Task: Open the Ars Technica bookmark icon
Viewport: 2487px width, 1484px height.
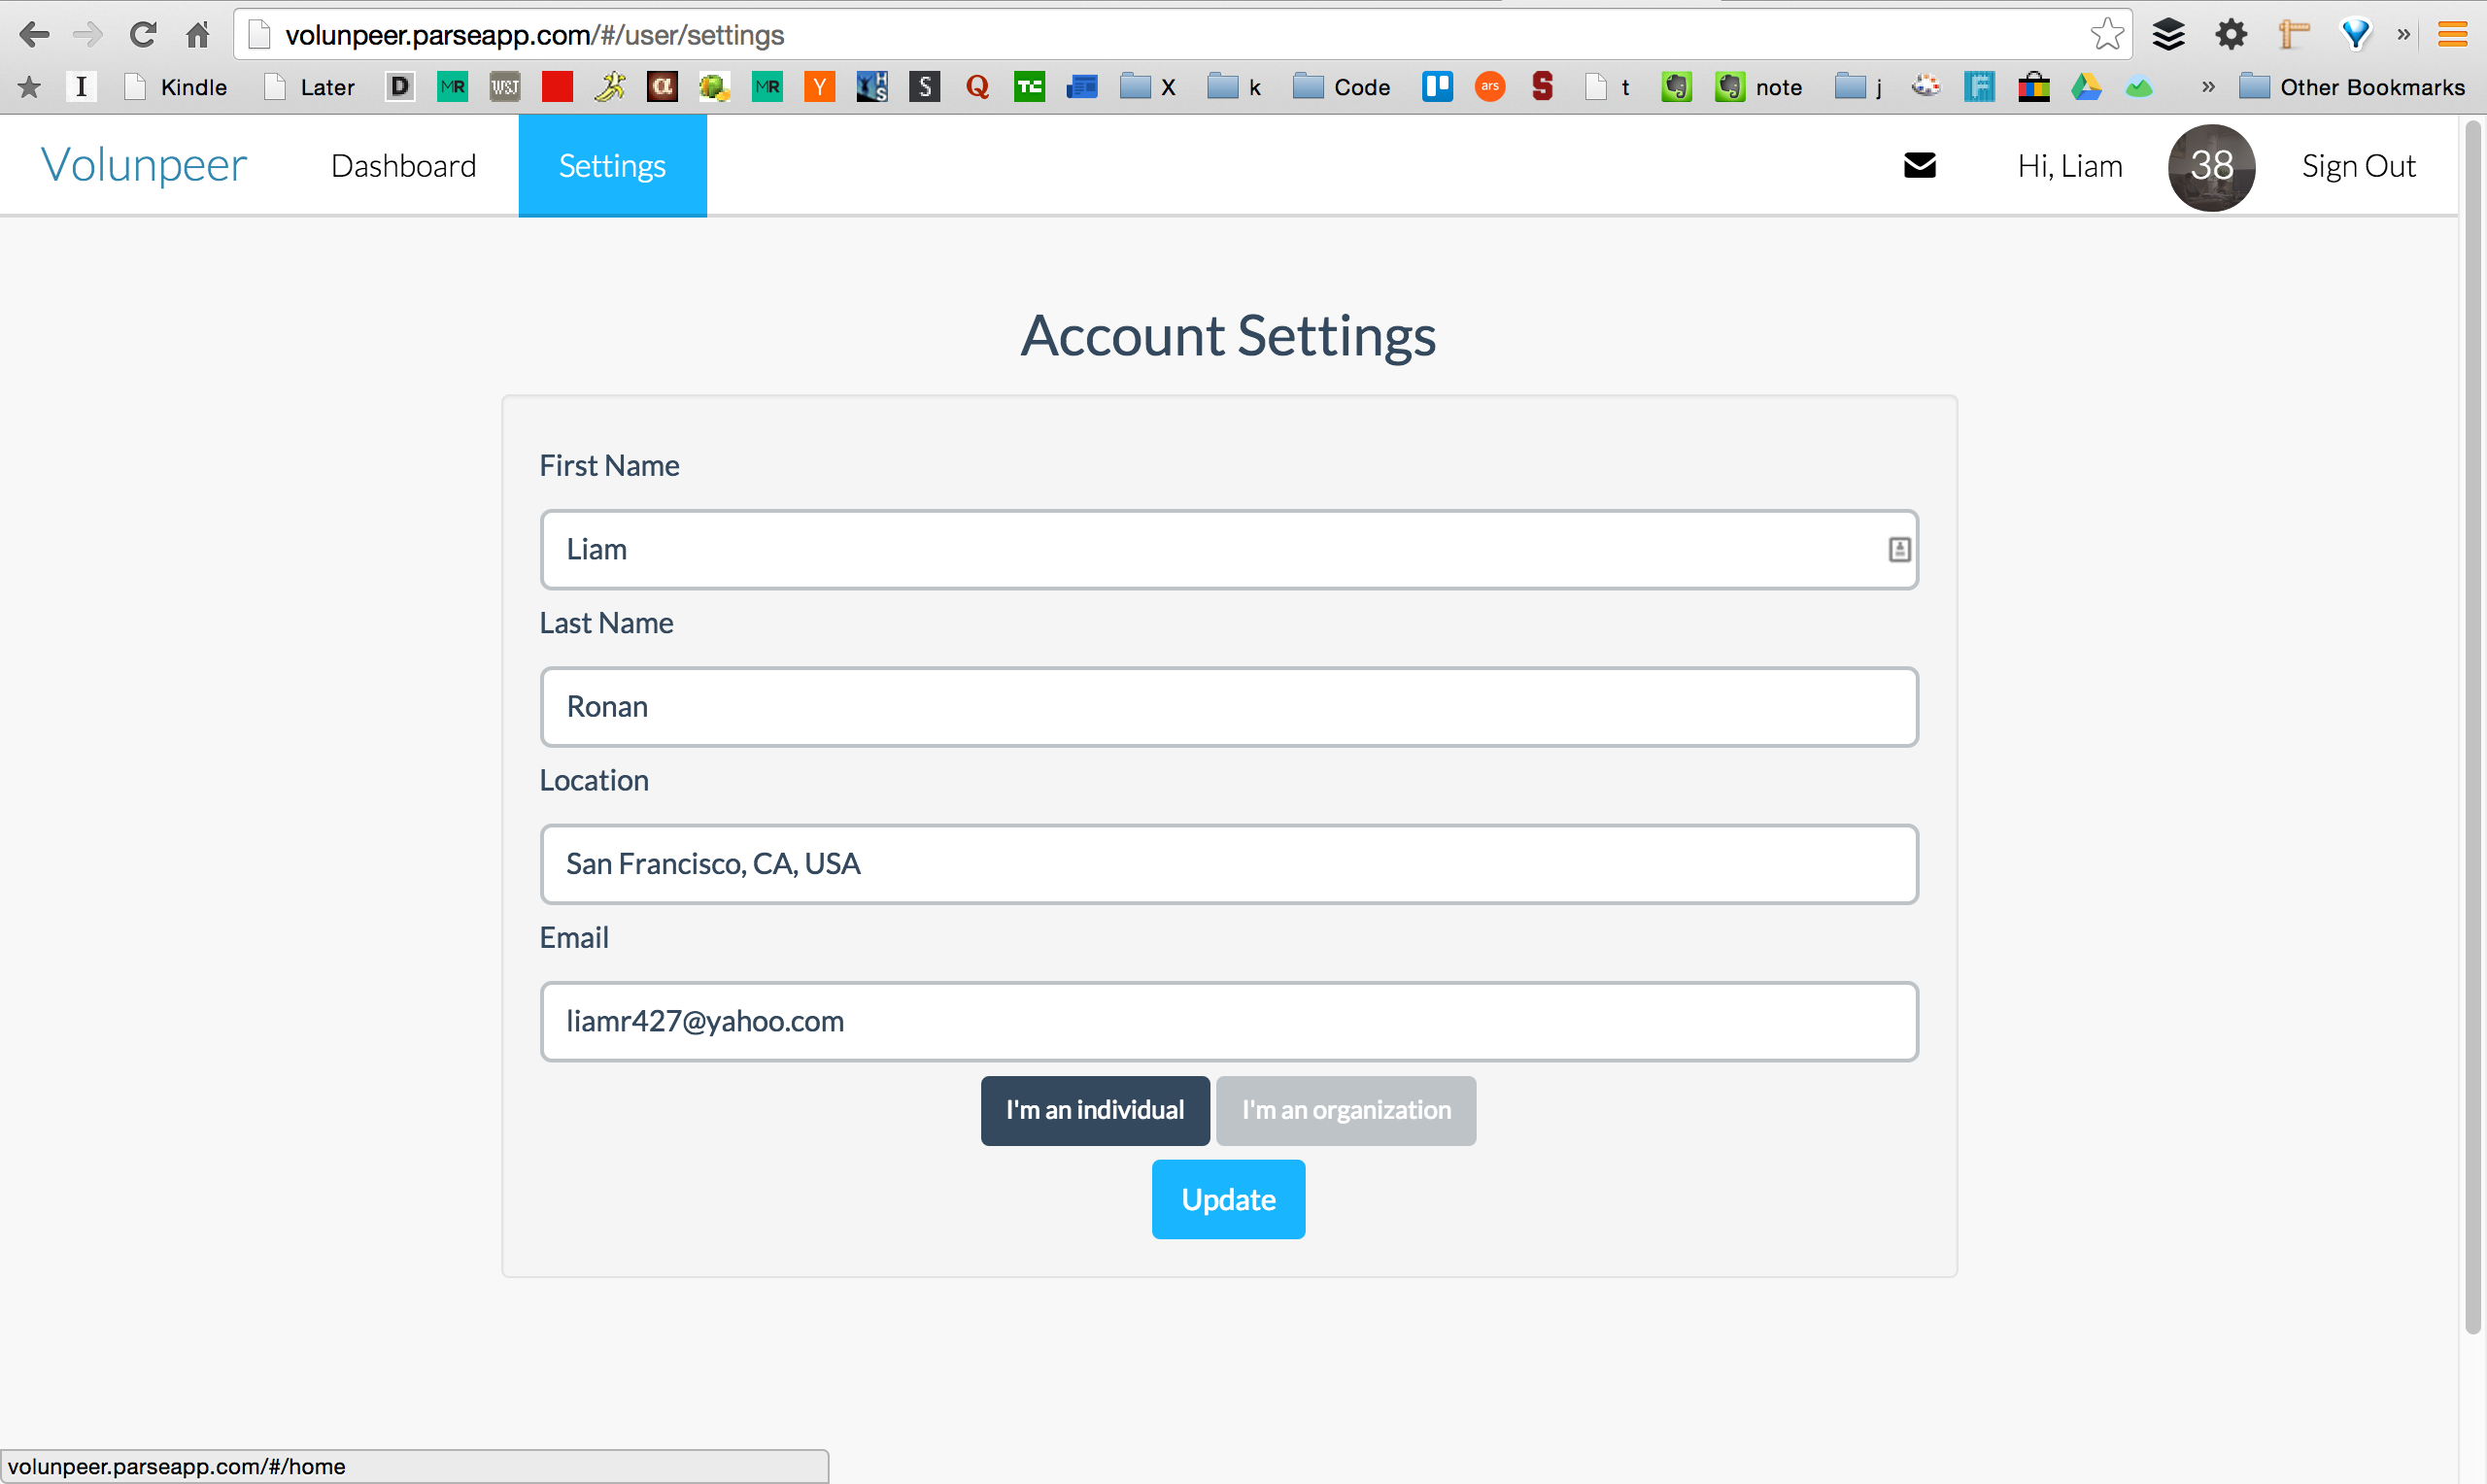Action: click(x=1489, y=87)
